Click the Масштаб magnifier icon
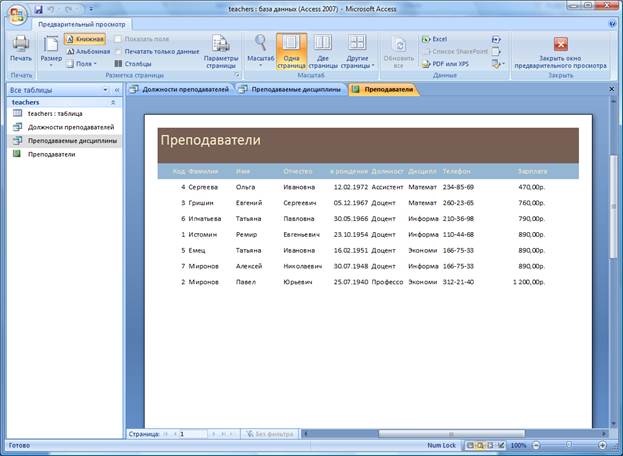 [260, 43]
